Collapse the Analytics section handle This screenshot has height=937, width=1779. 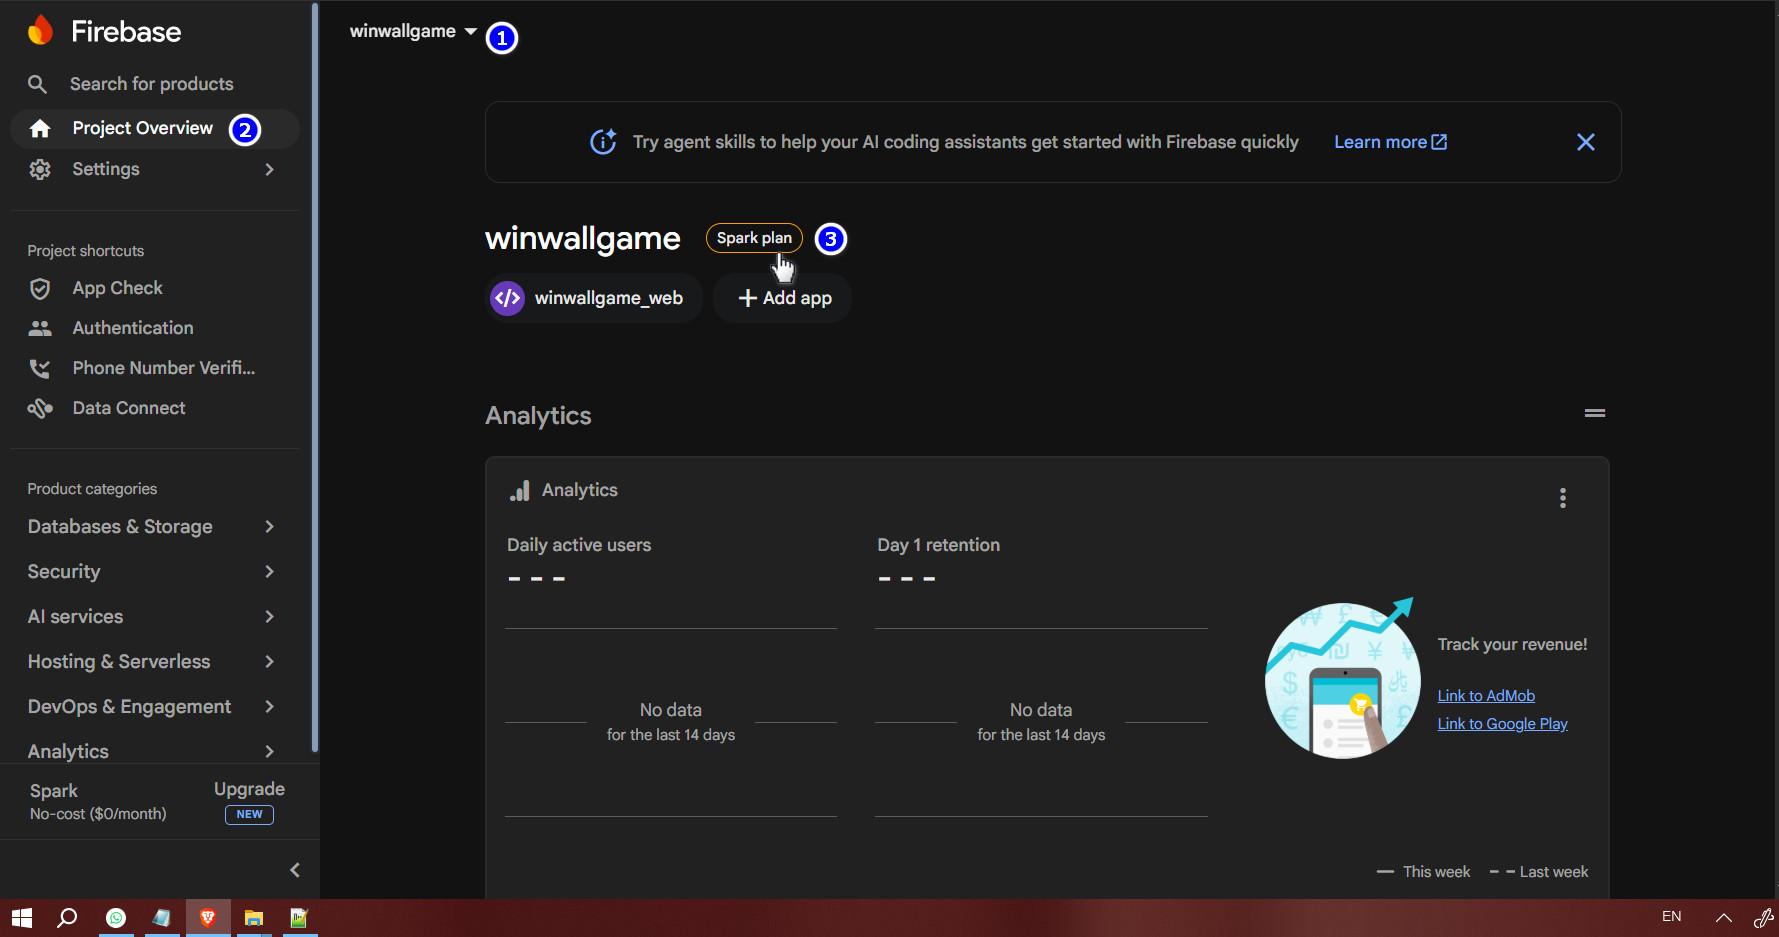tap(1594, 413)
